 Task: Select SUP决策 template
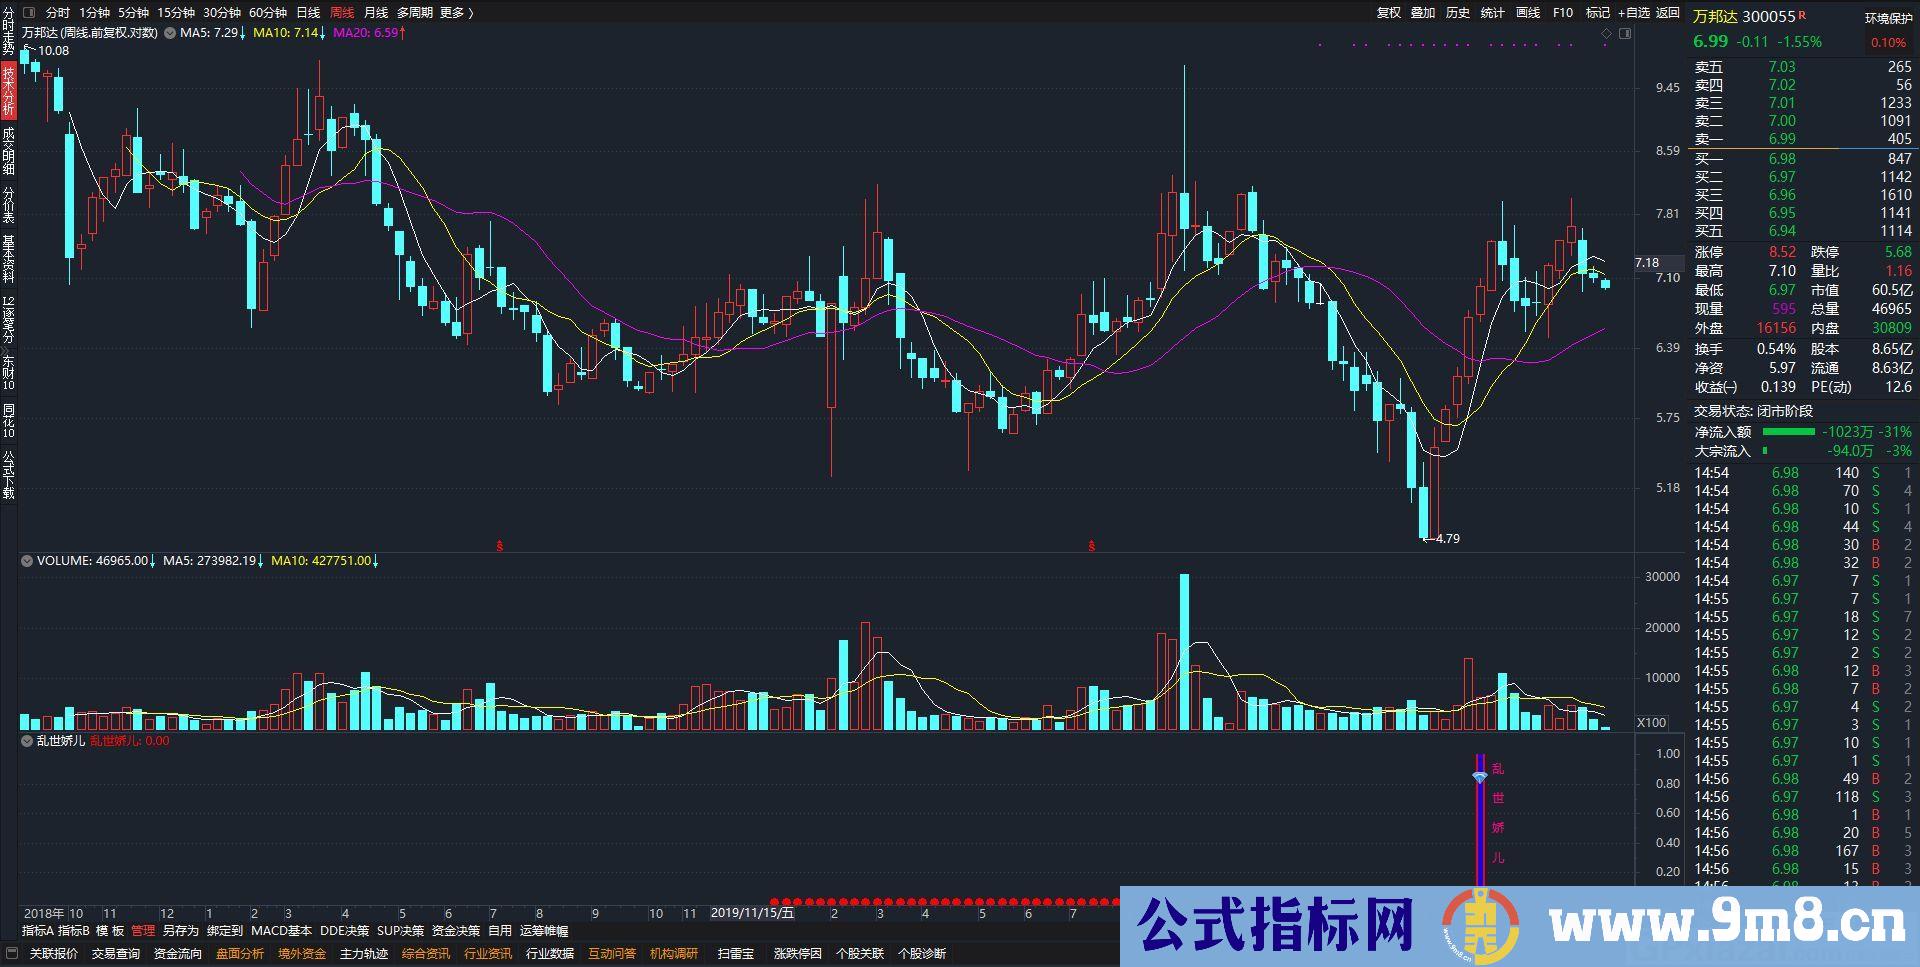point(400,931)
